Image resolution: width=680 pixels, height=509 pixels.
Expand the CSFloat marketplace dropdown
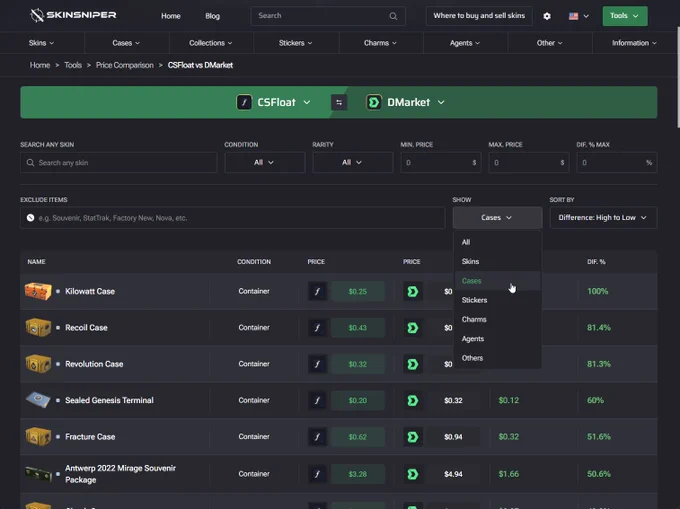point(274,102)
